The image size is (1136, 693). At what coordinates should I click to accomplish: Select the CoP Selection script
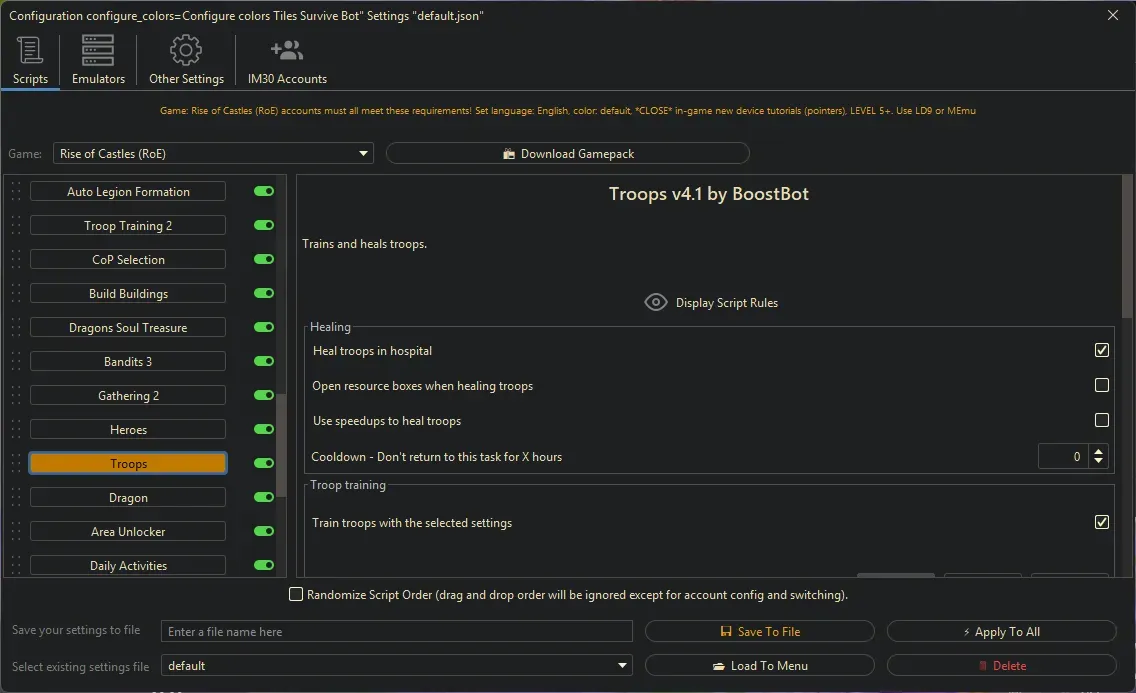(128, 259)
